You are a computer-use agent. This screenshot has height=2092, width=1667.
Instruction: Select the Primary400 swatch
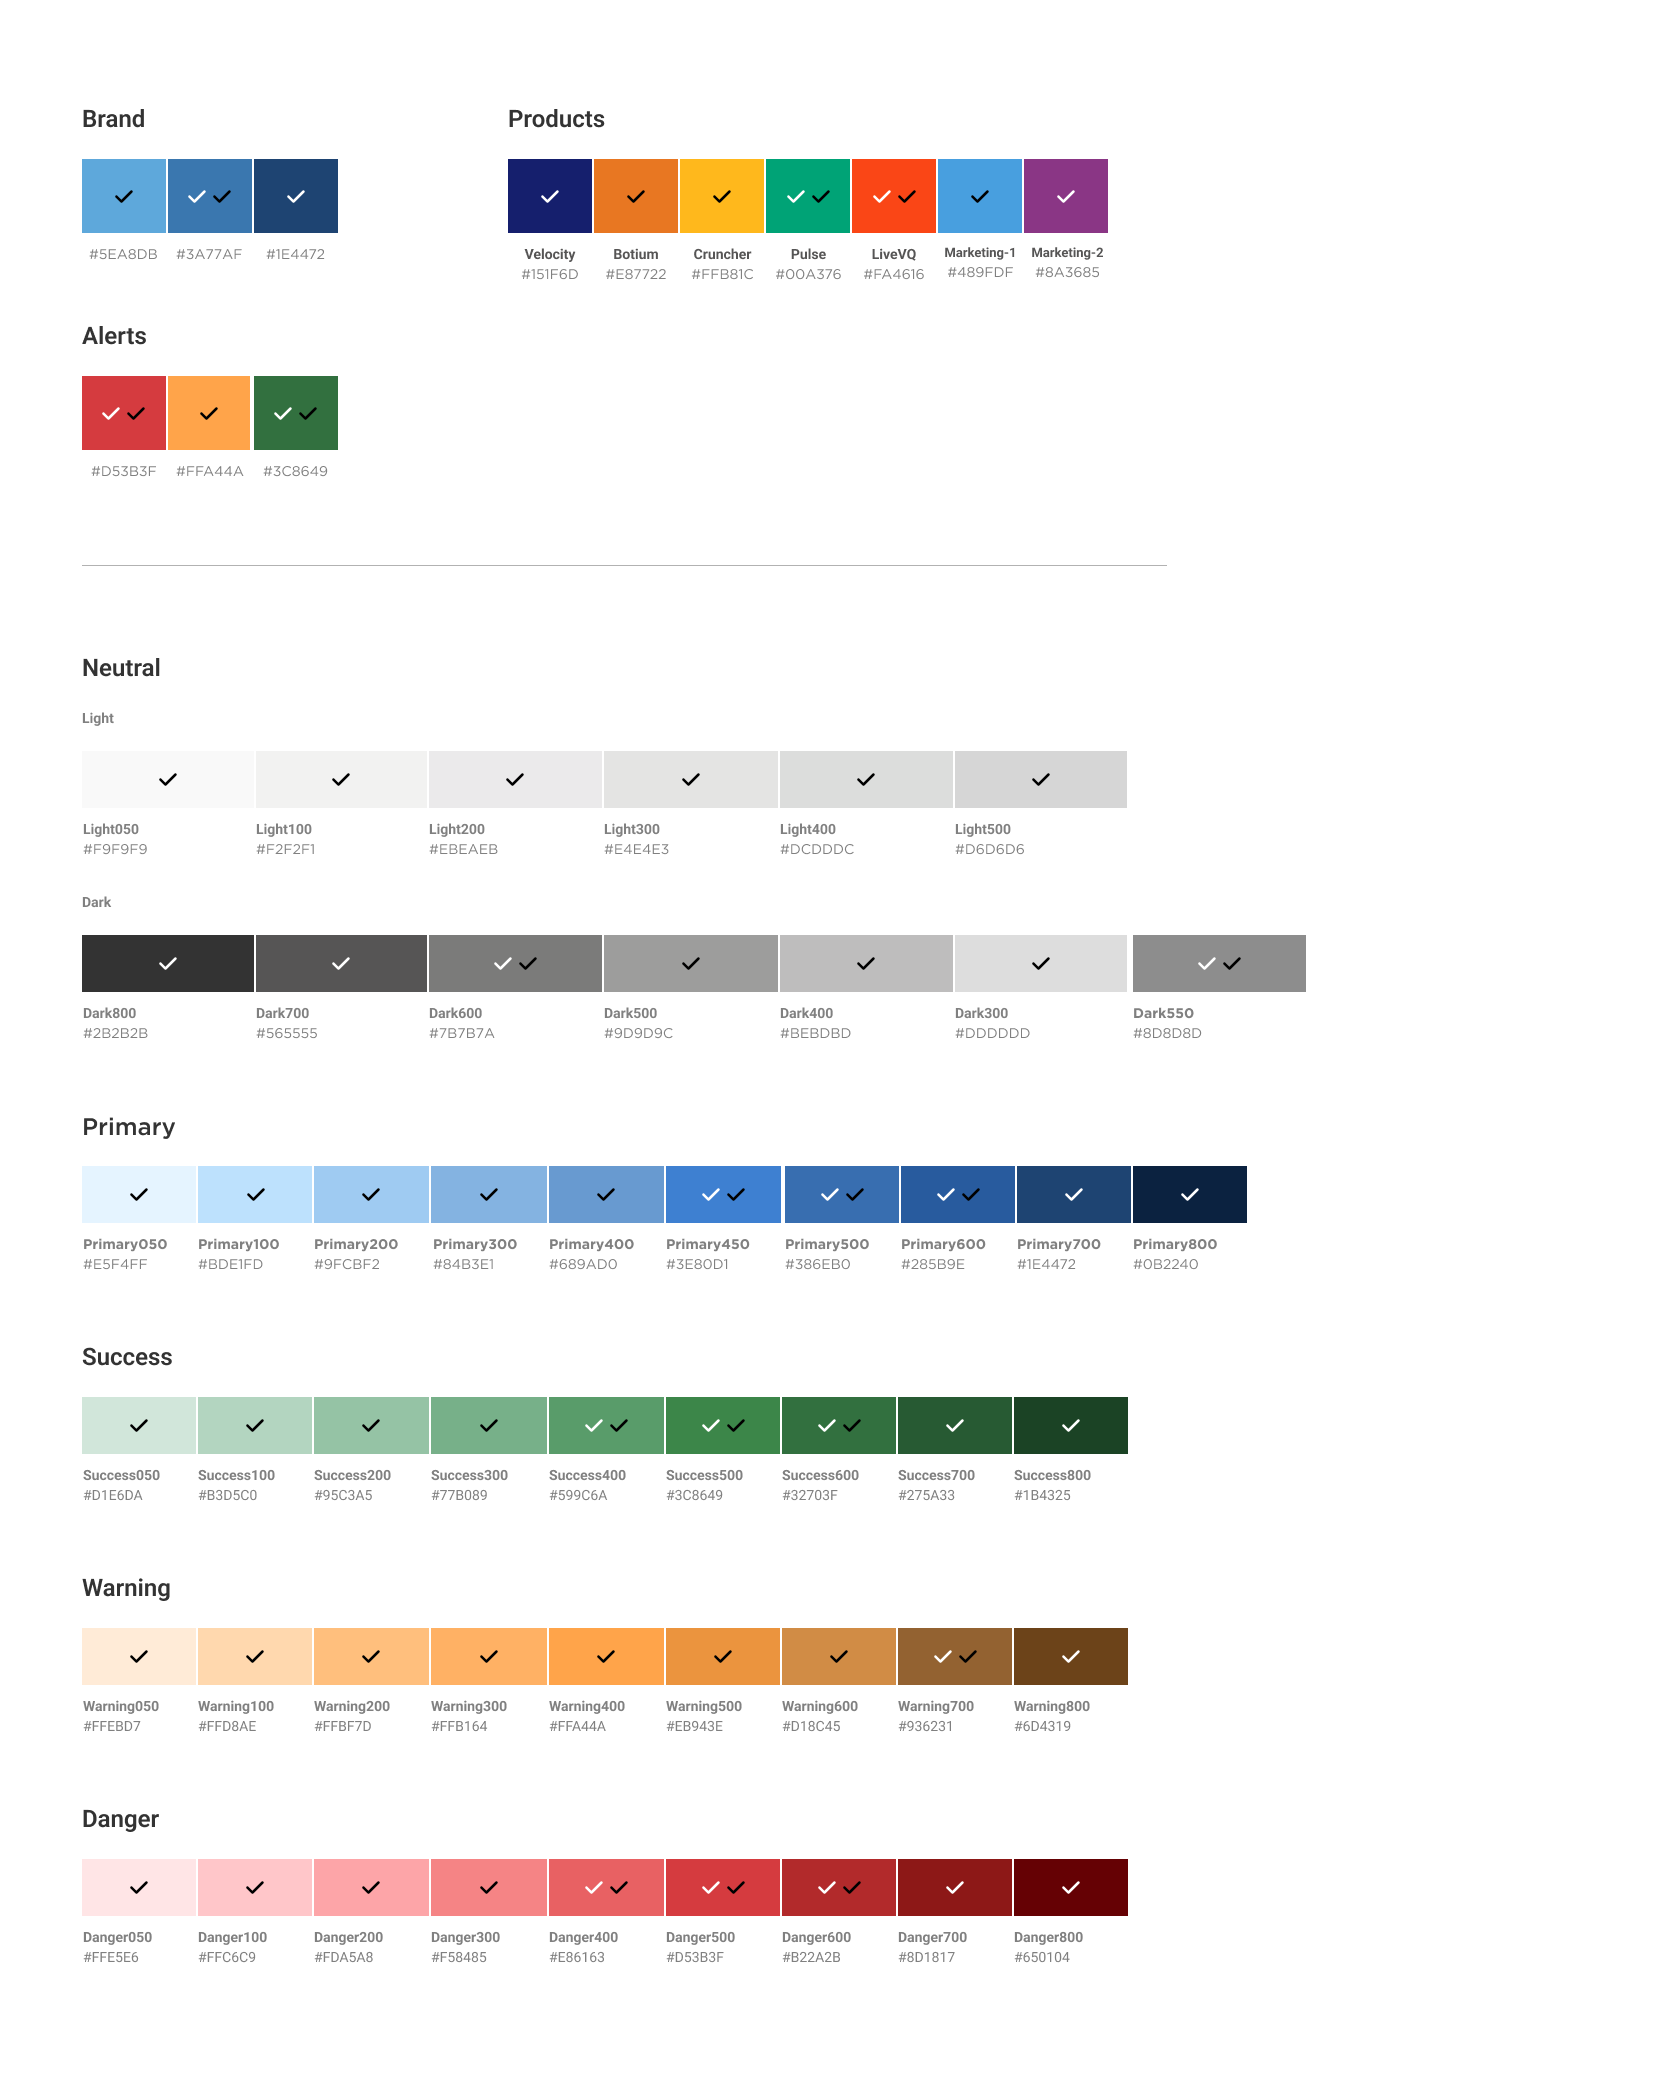click(606, 1194)
